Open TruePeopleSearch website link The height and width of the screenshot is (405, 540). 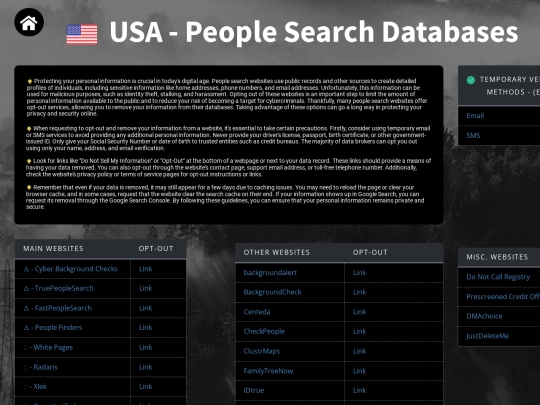click(64, 288)
